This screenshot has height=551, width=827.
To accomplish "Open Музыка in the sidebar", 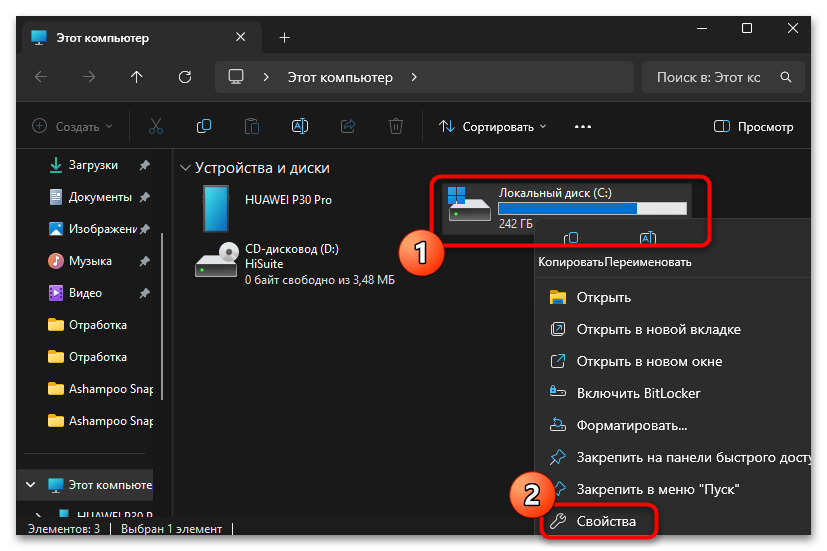I will [x=90, y=261].
